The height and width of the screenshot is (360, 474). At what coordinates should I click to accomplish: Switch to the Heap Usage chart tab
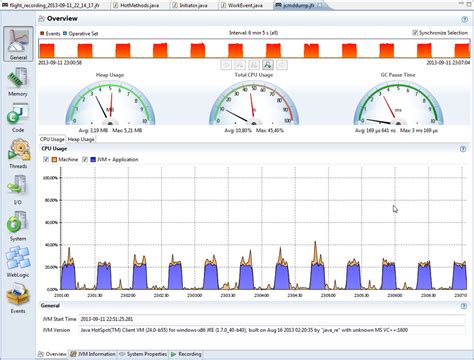tap(81, 139)
